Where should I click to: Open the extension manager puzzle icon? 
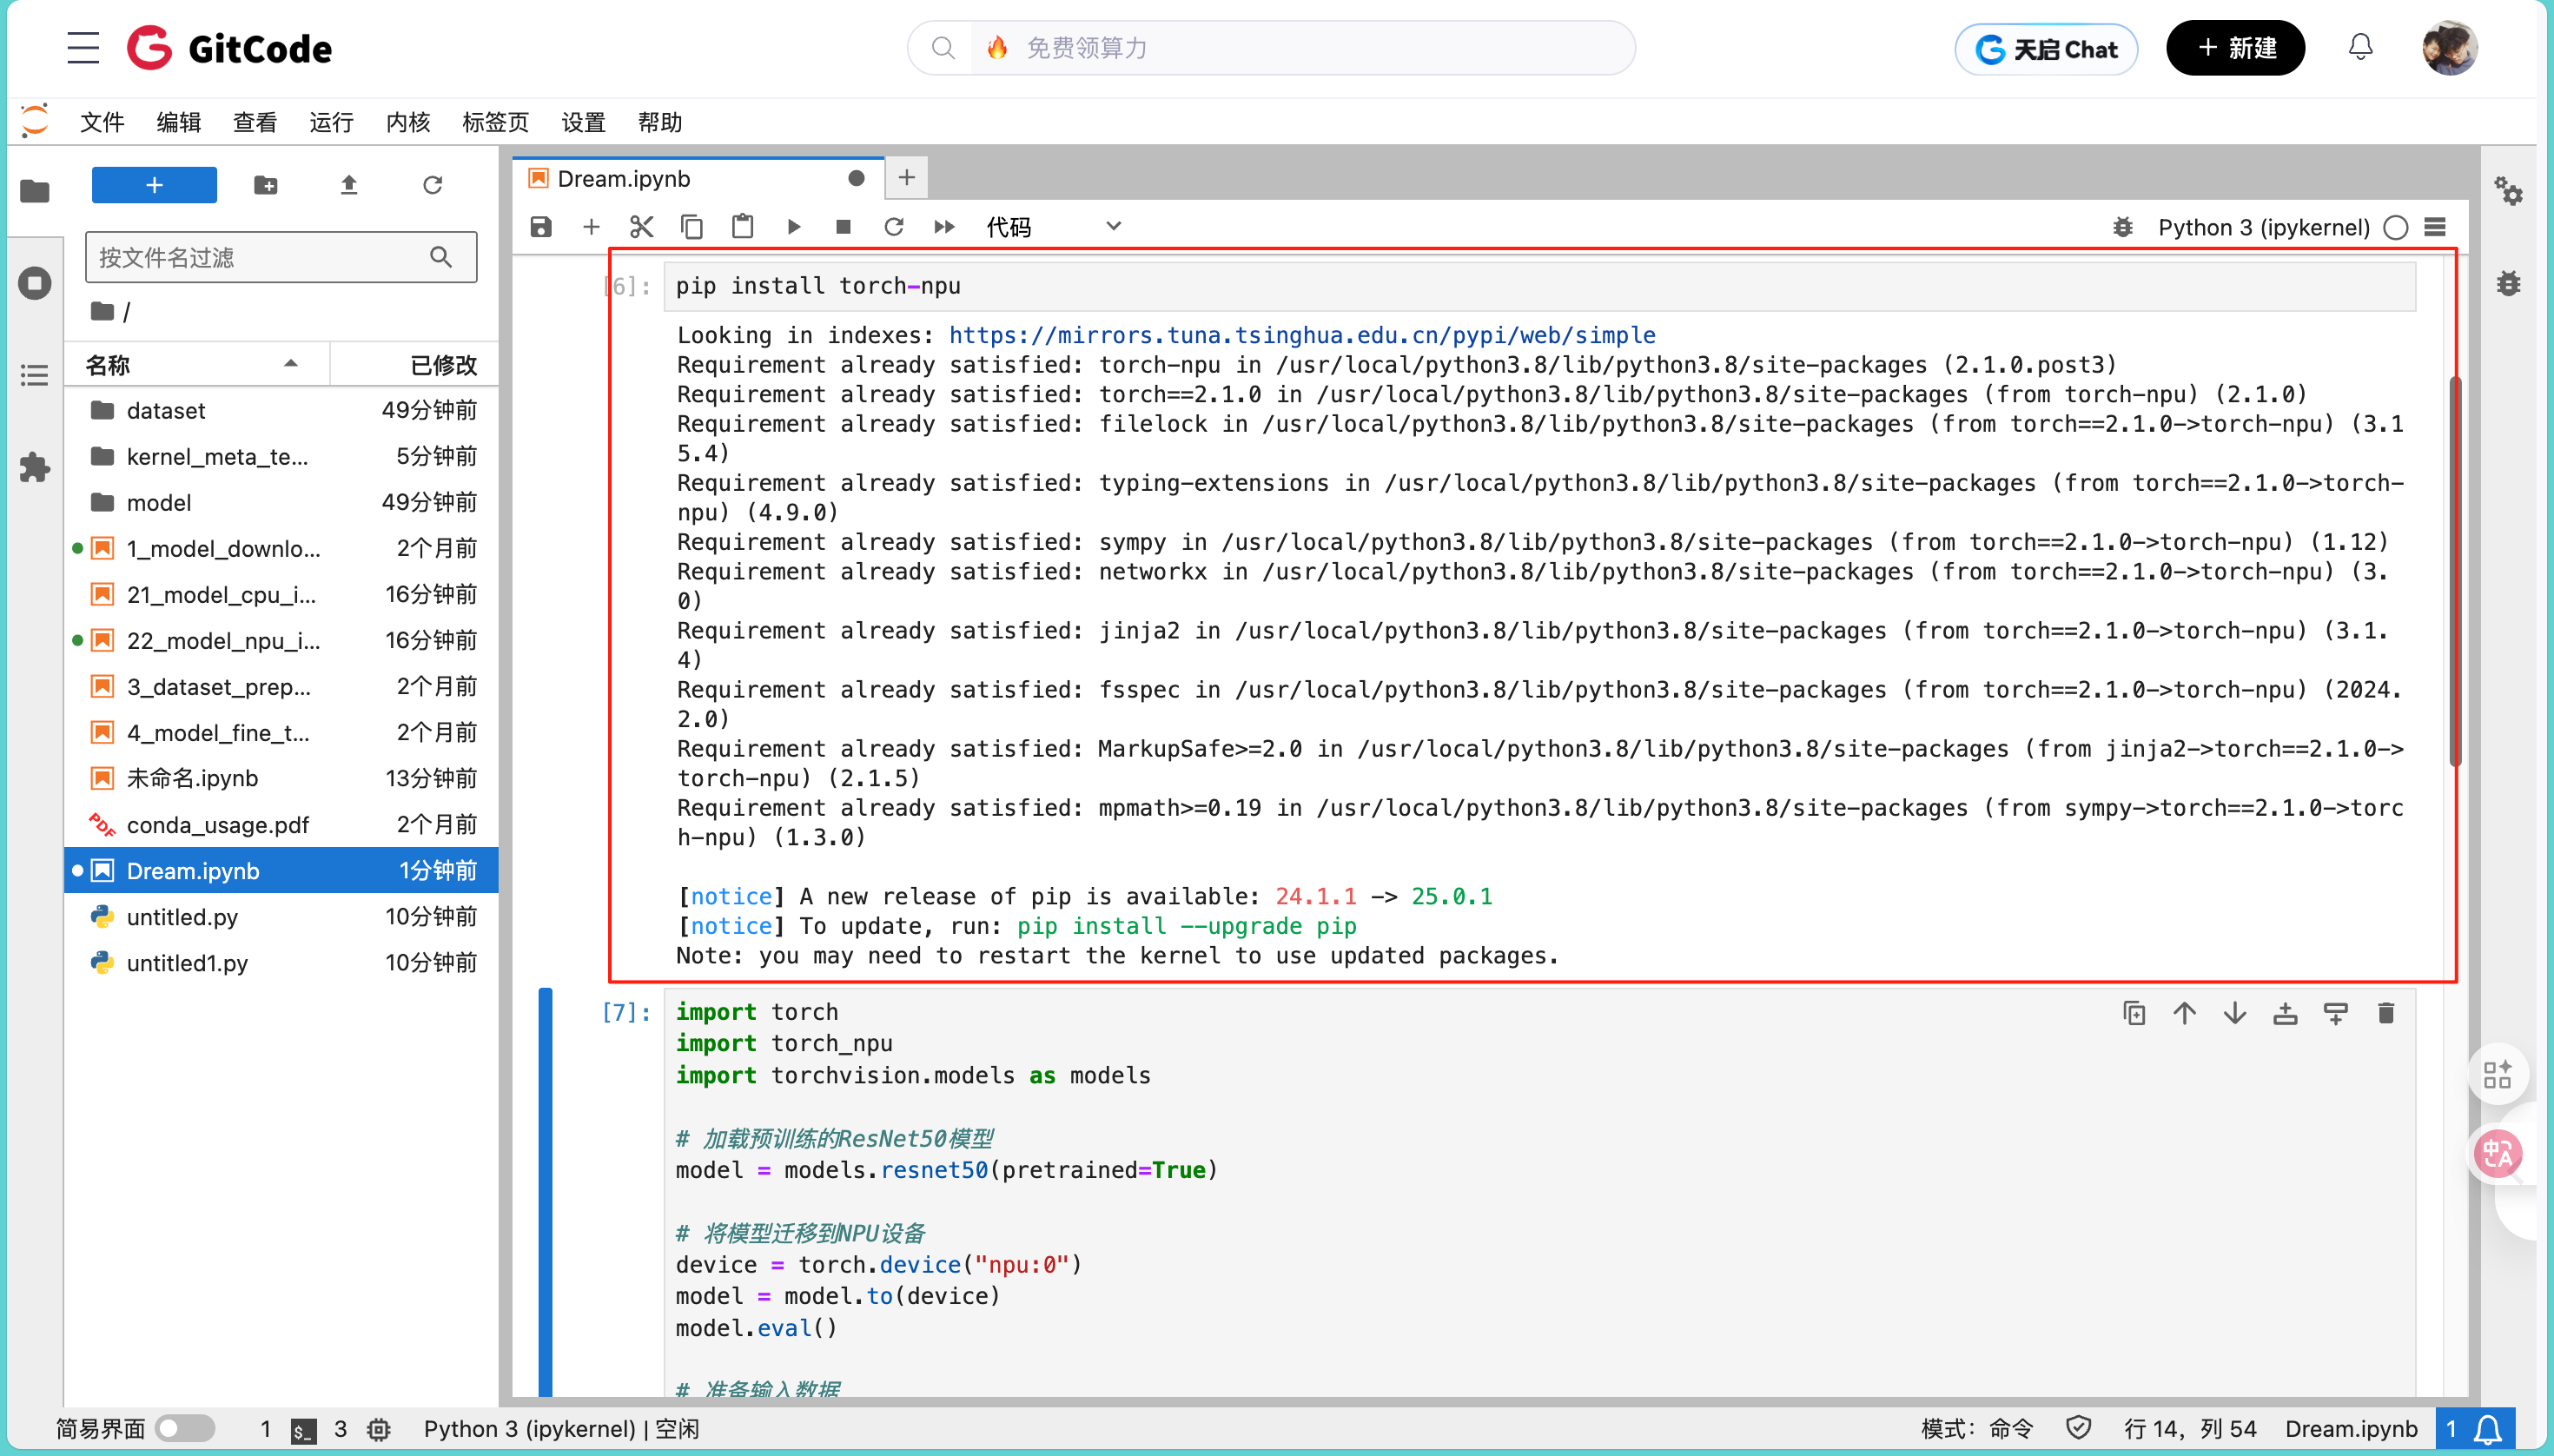[x=34, y=467]
